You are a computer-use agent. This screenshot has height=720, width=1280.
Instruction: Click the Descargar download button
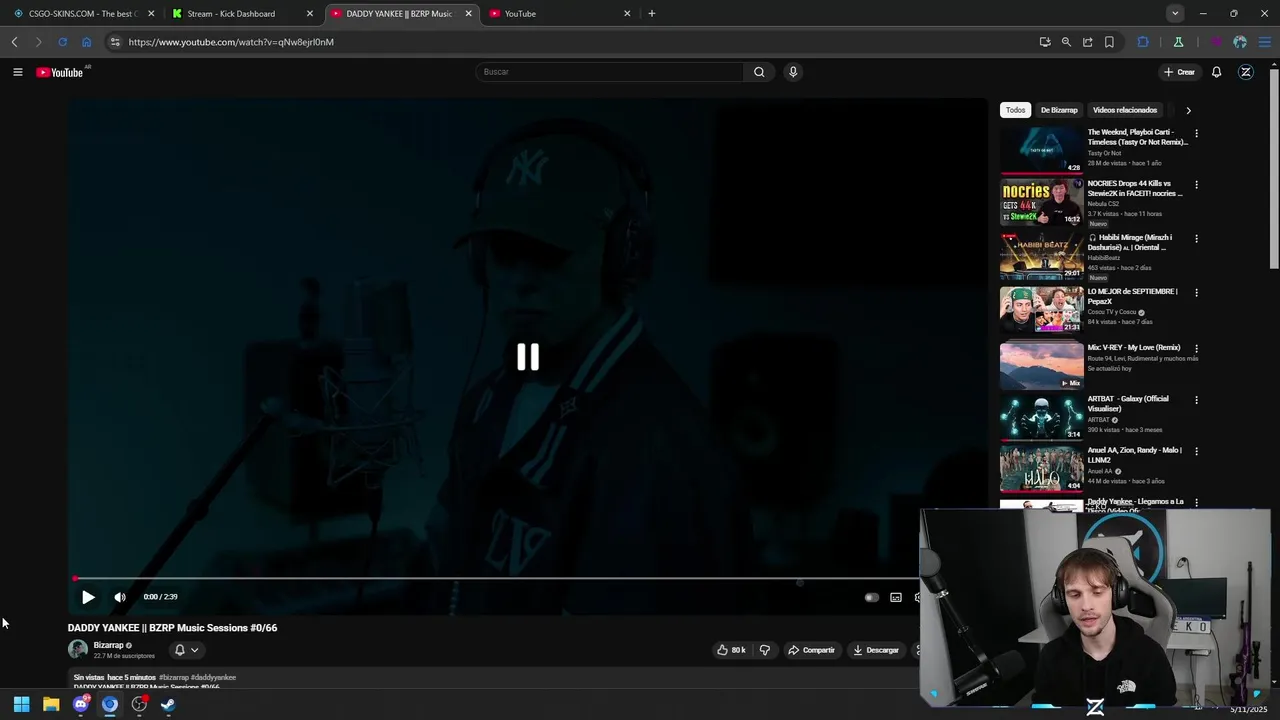pyautogui.click(x=876, y=650)
